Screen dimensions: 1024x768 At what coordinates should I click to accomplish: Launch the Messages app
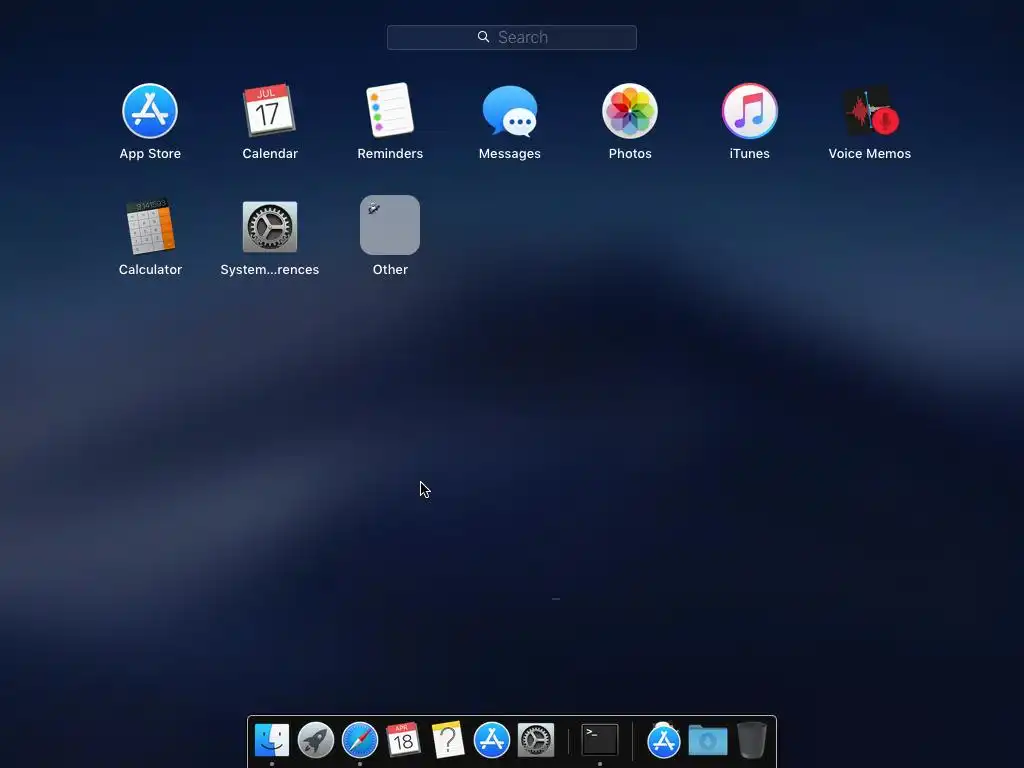click(x=509, y=111)
